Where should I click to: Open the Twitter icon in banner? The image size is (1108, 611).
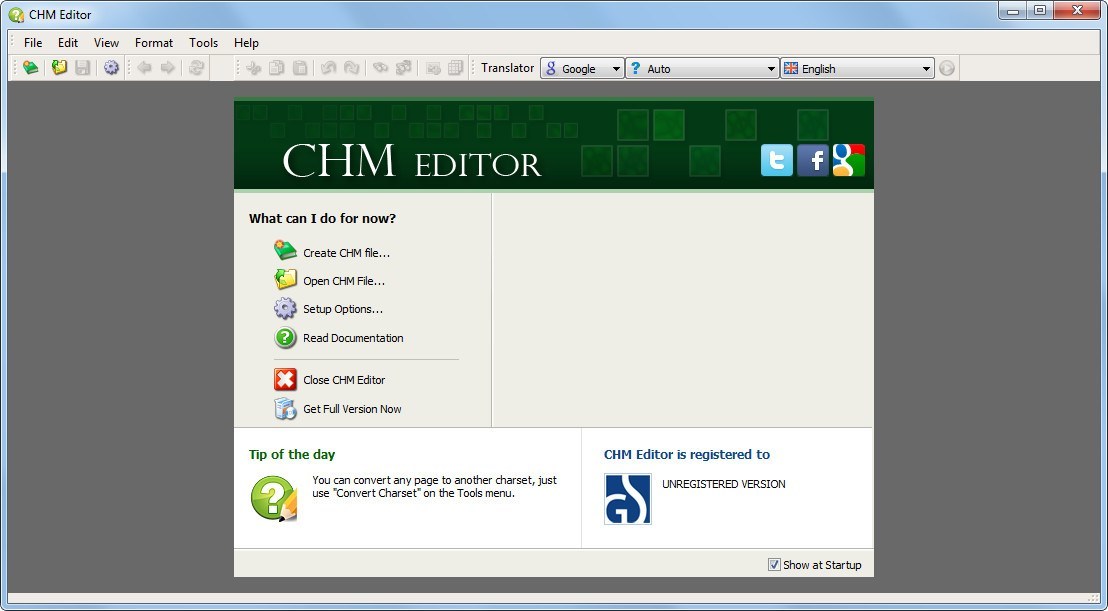pos(777,160)
